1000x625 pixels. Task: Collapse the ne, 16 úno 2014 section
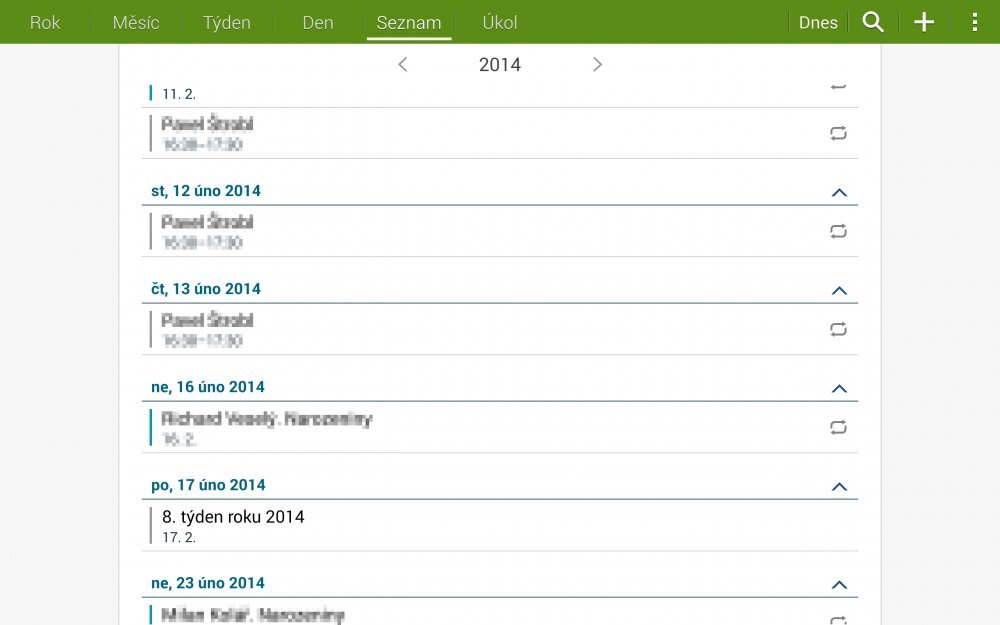[839, 388]
